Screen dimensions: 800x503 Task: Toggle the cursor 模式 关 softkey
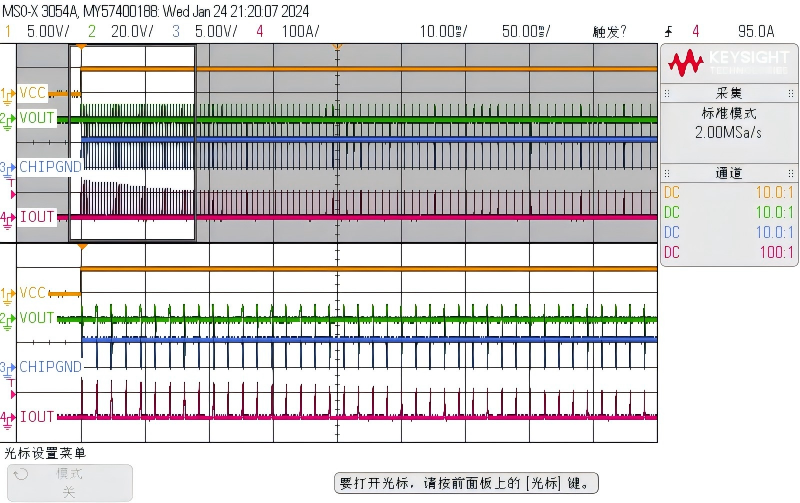tap(68, 483)
